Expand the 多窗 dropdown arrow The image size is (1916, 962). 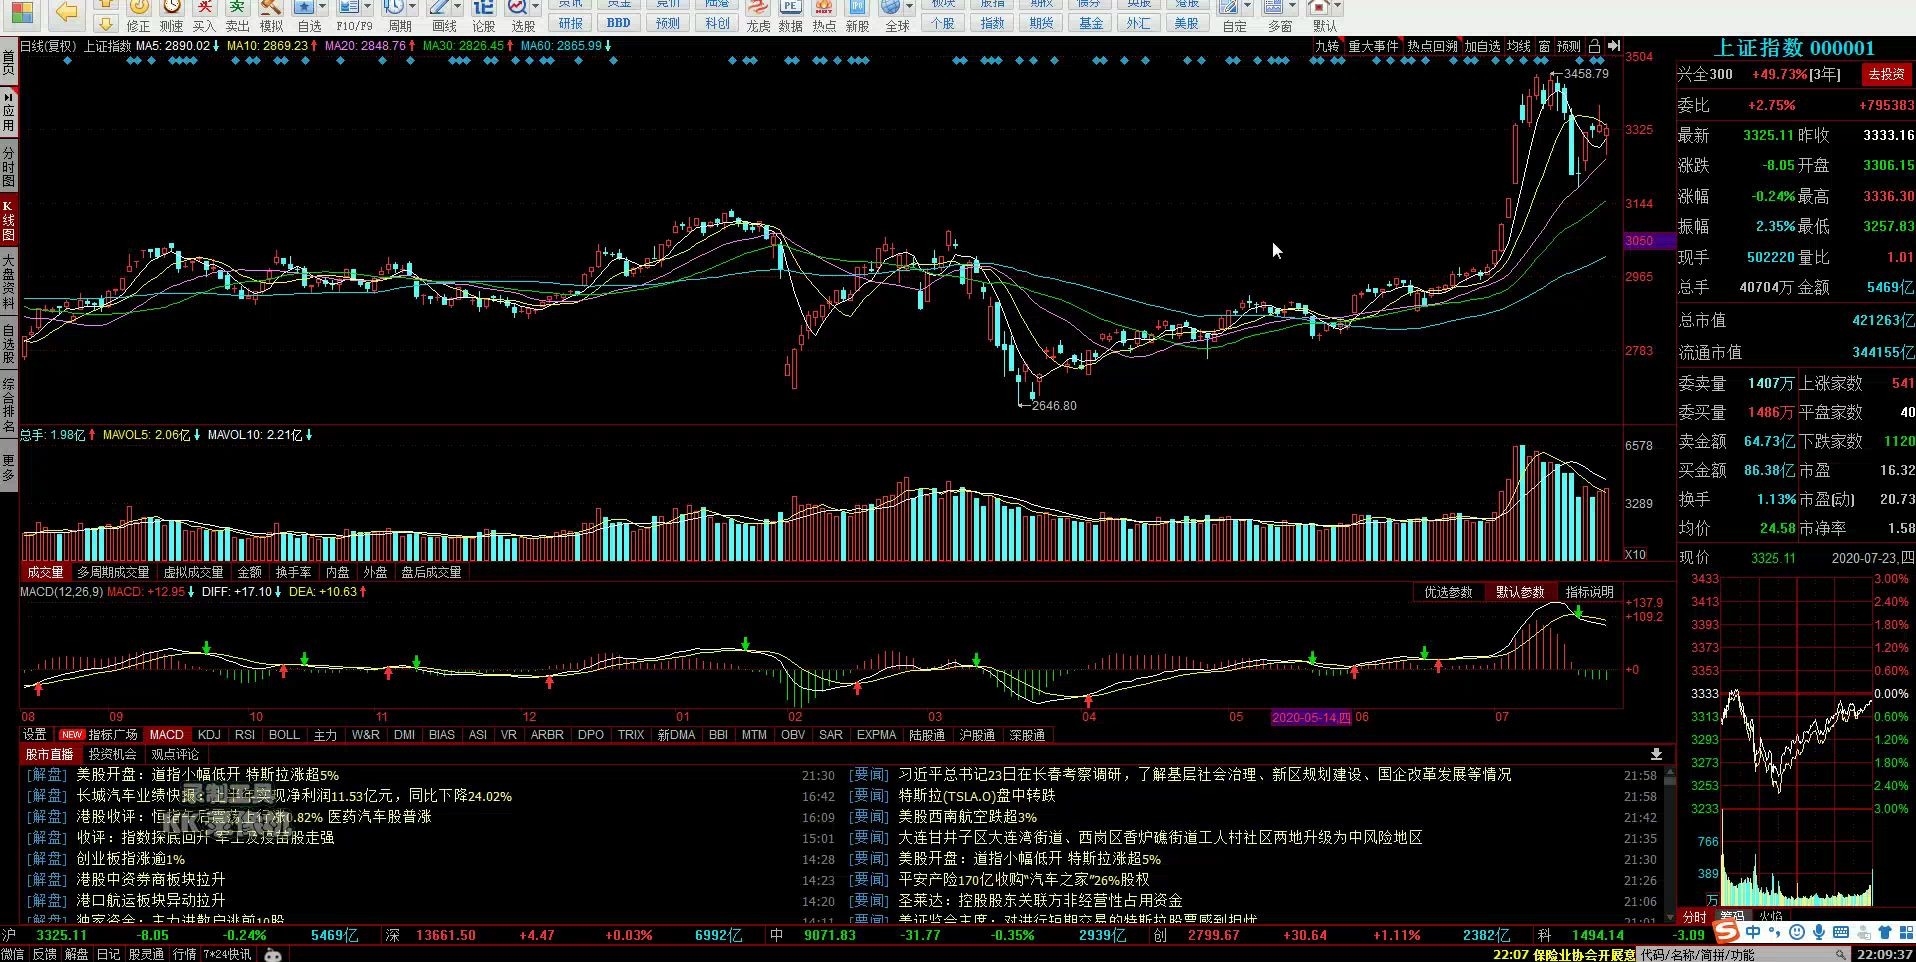tap(1292, 7)
